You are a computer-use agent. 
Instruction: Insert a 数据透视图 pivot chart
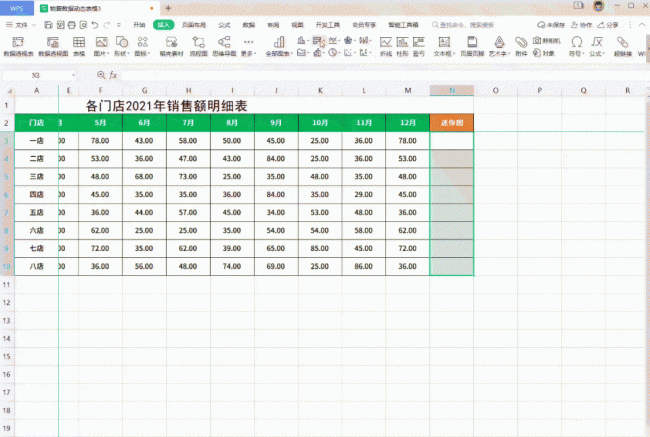click(x=53, y=46)
